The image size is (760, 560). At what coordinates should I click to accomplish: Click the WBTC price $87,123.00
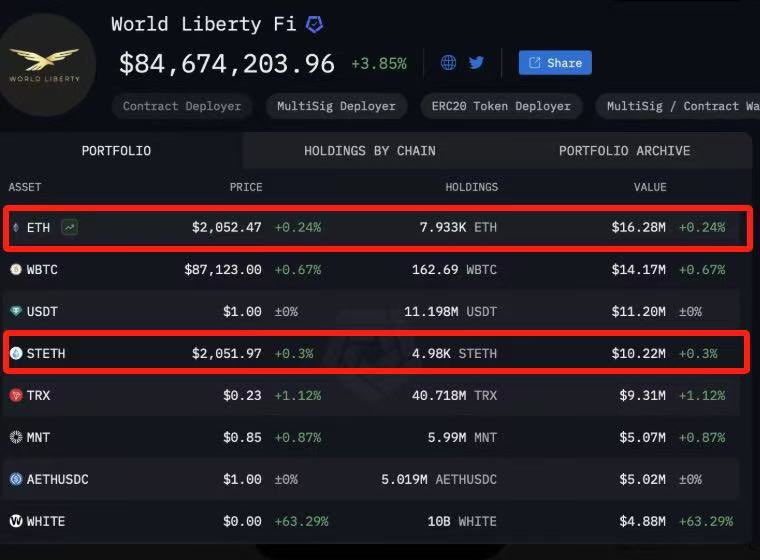click(x=223, y=270)
